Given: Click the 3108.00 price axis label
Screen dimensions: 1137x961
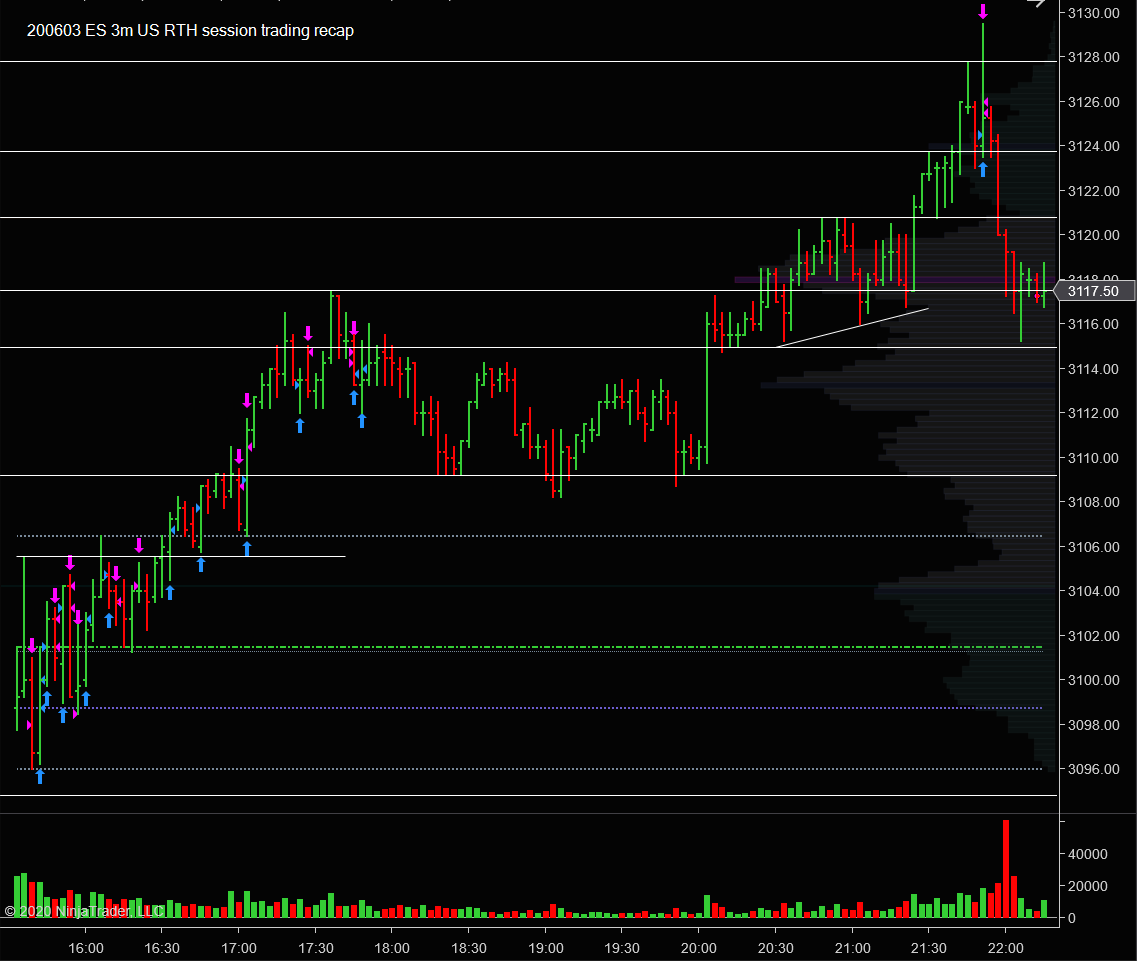Looking at the screenshot, I should pyautogui.click(x=1093, y=503).
